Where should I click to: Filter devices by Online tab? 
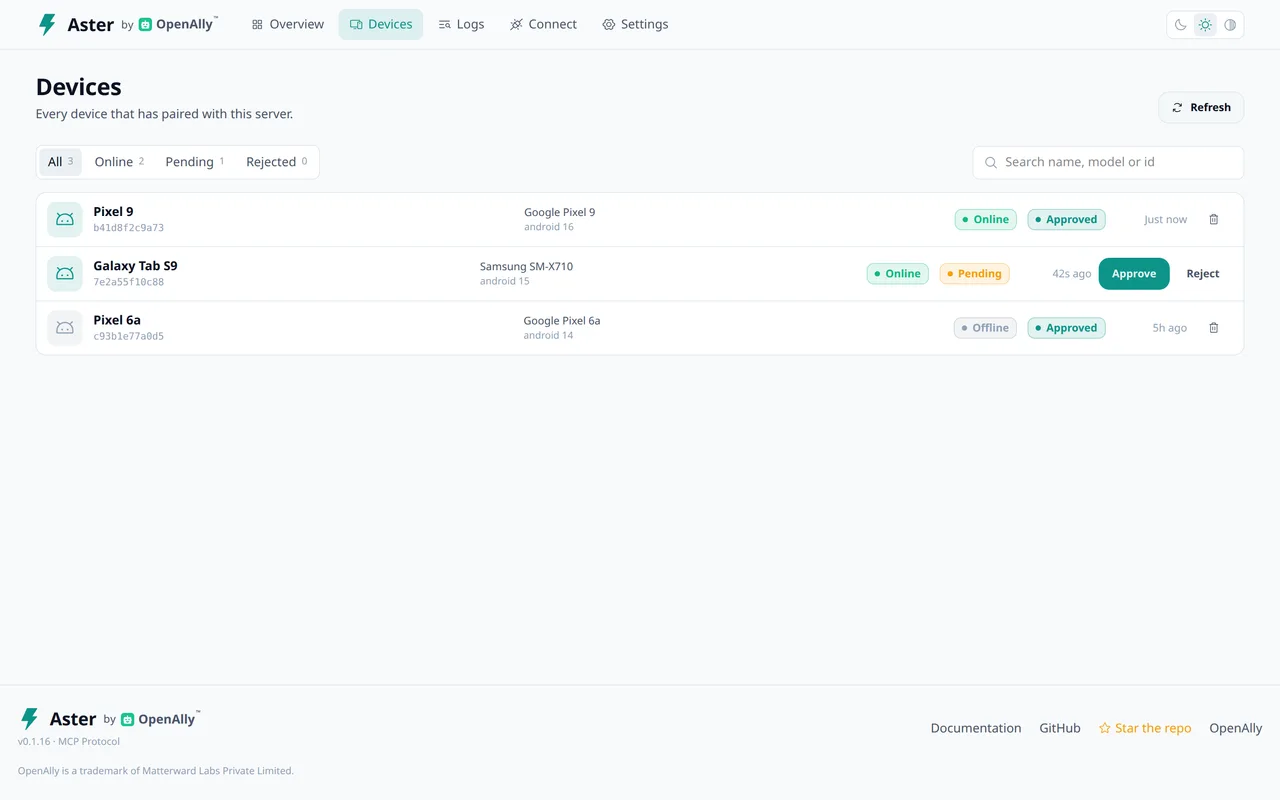119,162
